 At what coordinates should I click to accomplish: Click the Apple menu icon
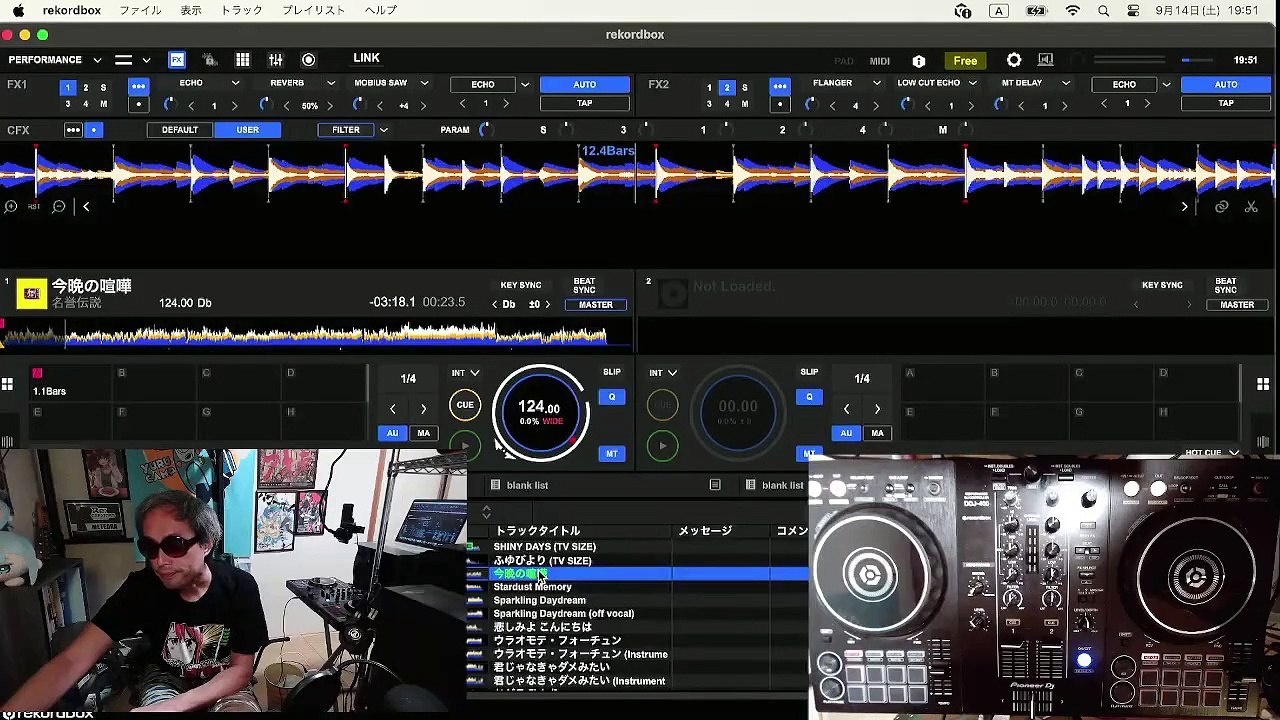click(x=18, y=11)
